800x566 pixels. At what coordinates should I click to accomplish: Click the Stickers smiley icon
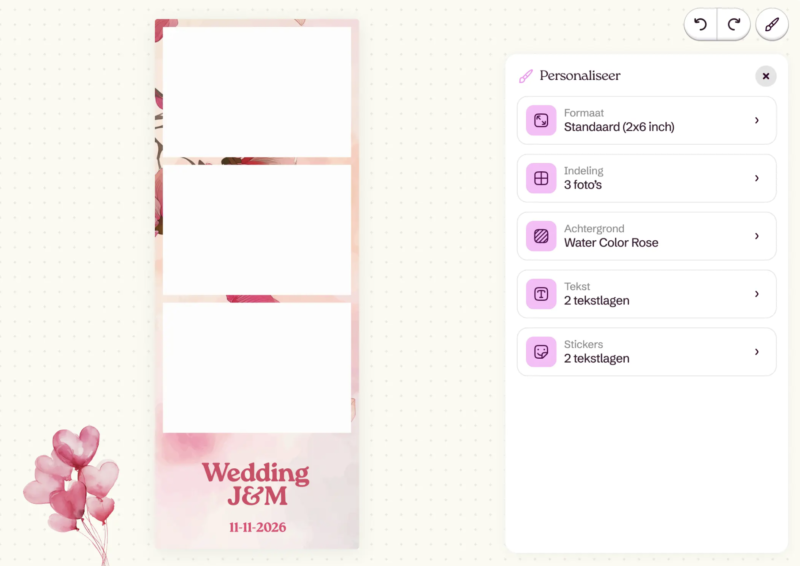pyautogui.click(x=541, y=352)
